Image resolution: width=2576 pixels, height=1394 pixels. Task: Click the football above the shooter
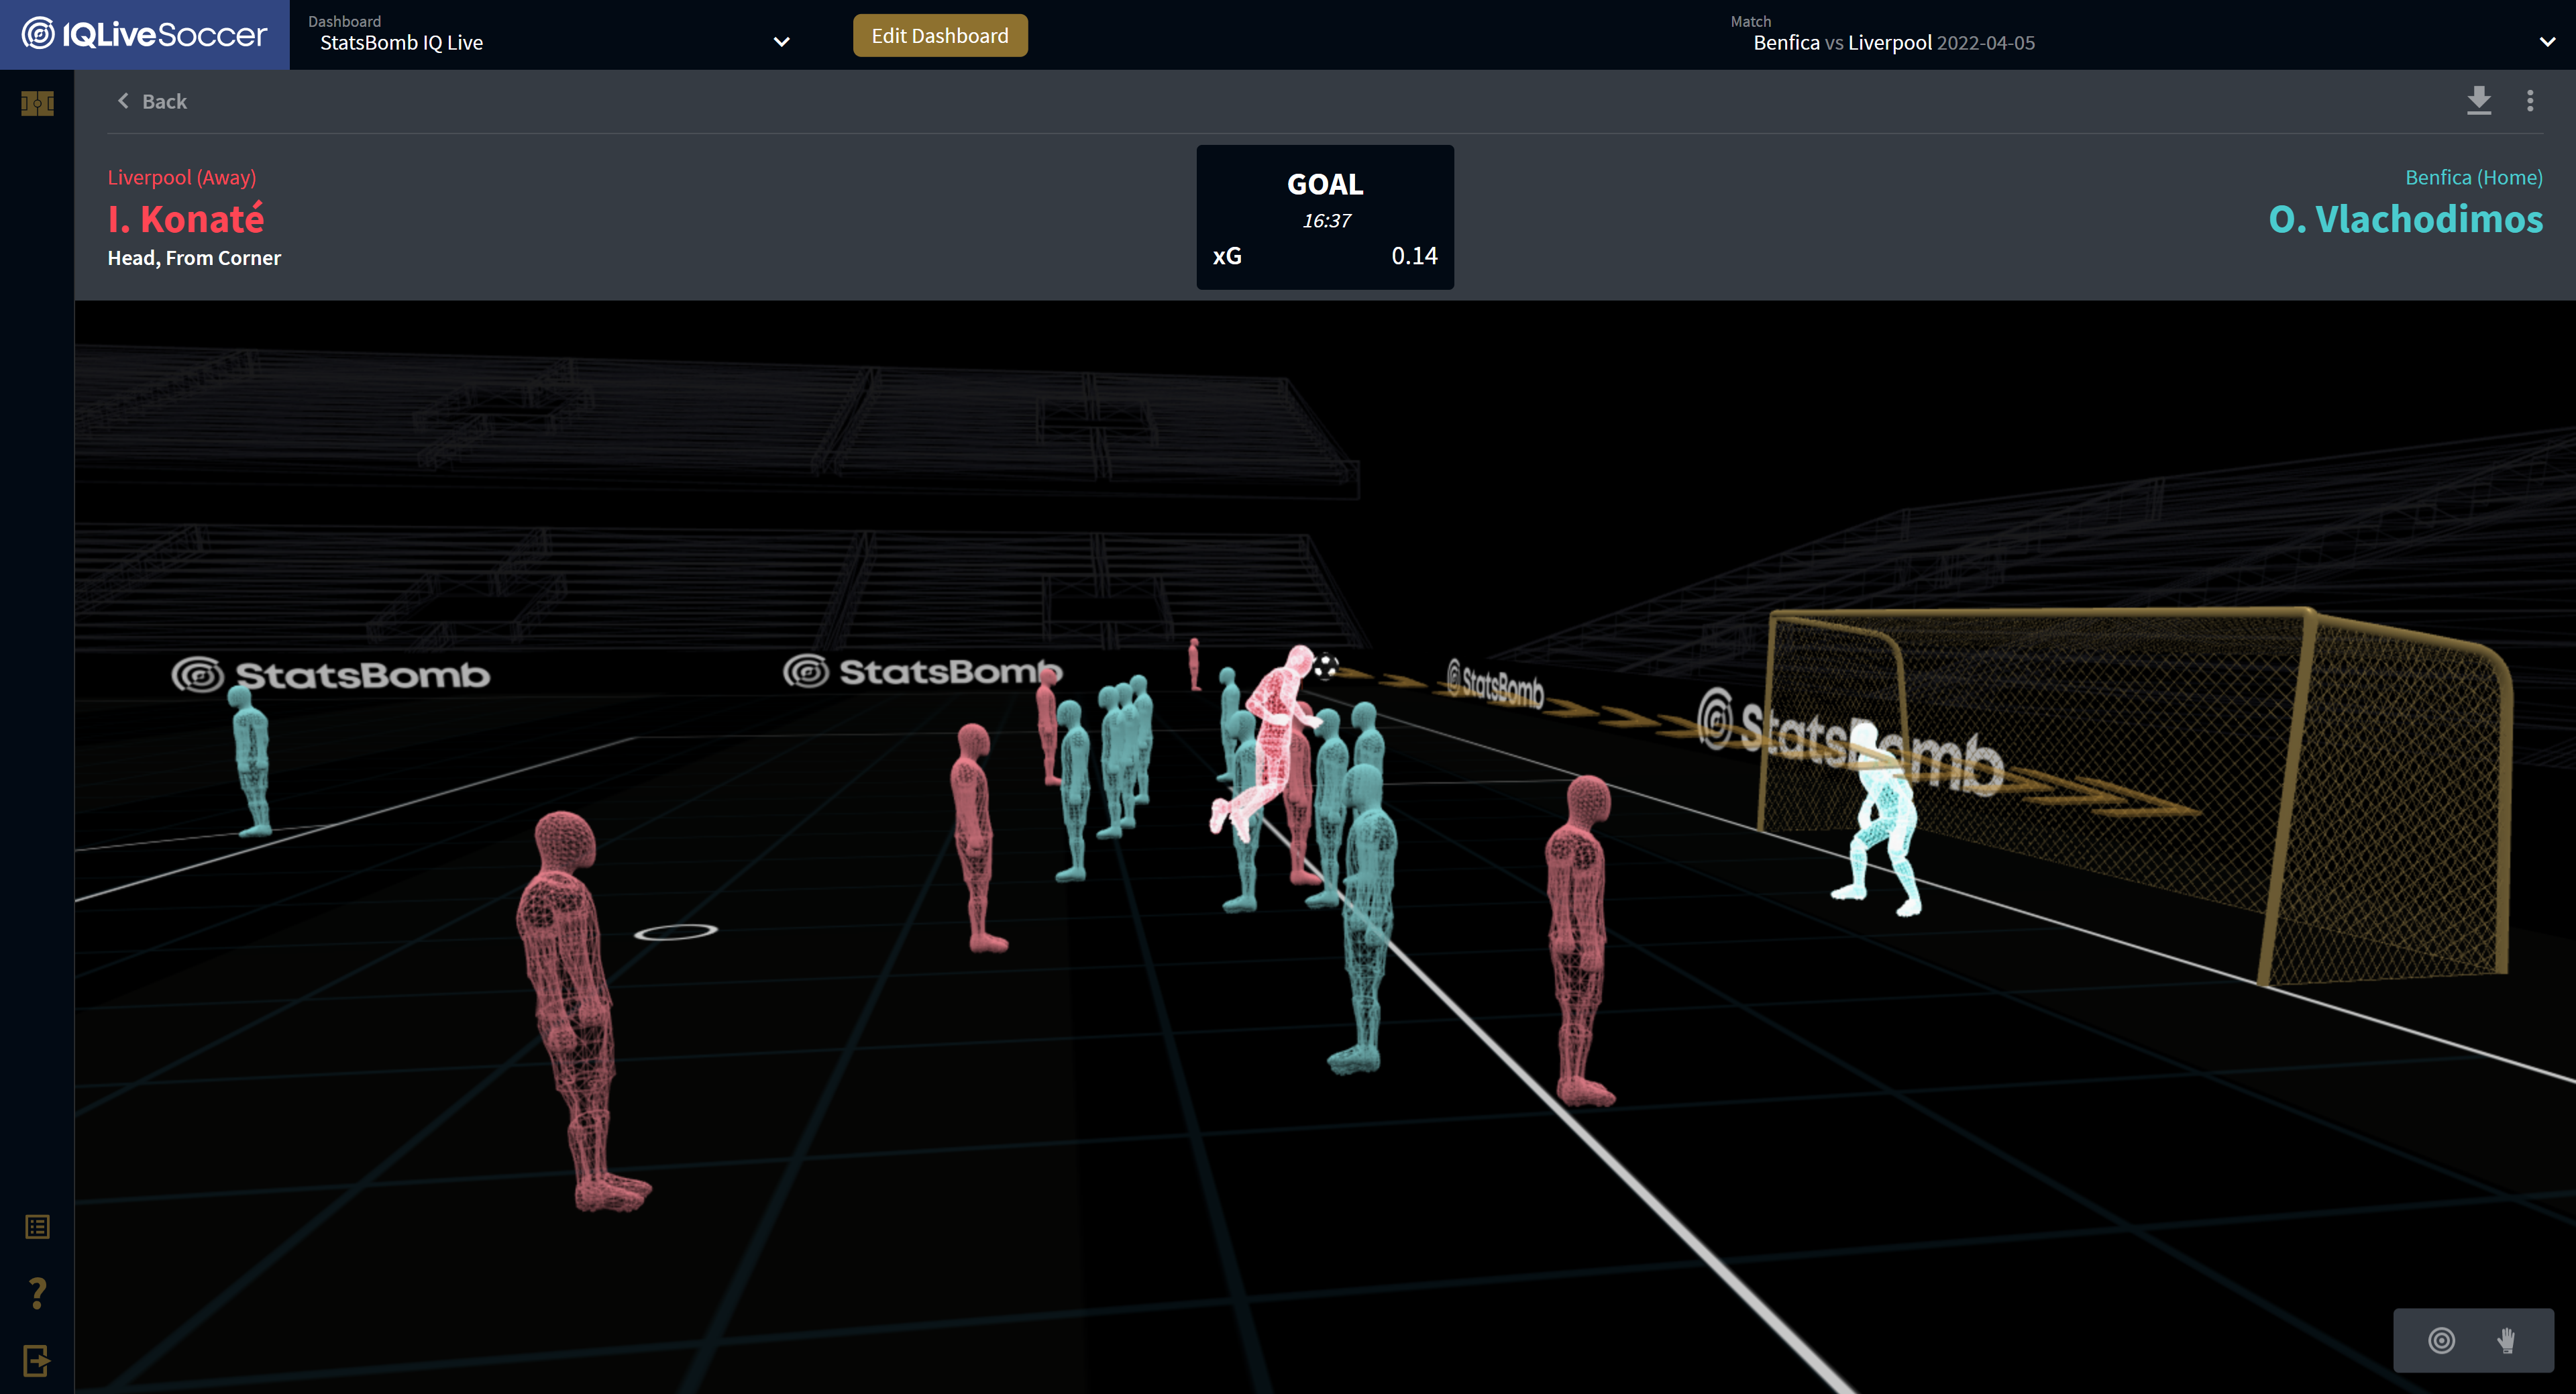[1326, 666]
